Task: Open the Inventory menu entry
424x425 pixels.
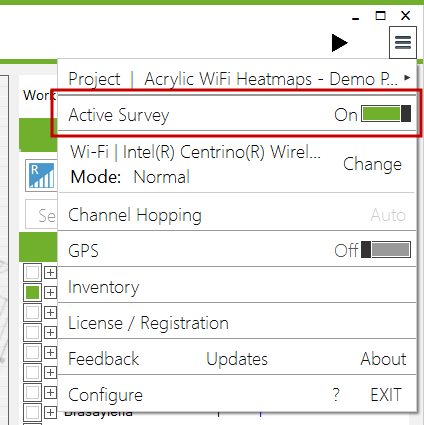Action: tap(237, 287)
